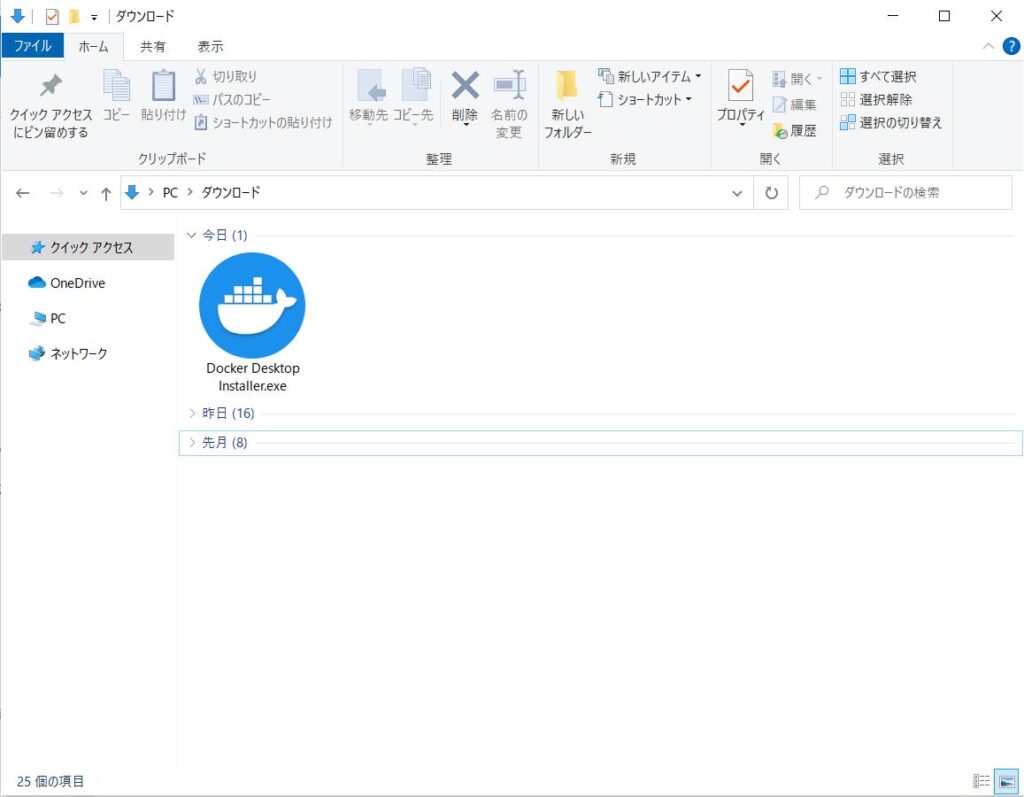Pin to Quick Access (クイック アクセスにピン留めする)
Screen dimensions: 1024x797
click(x=50, y=105)
